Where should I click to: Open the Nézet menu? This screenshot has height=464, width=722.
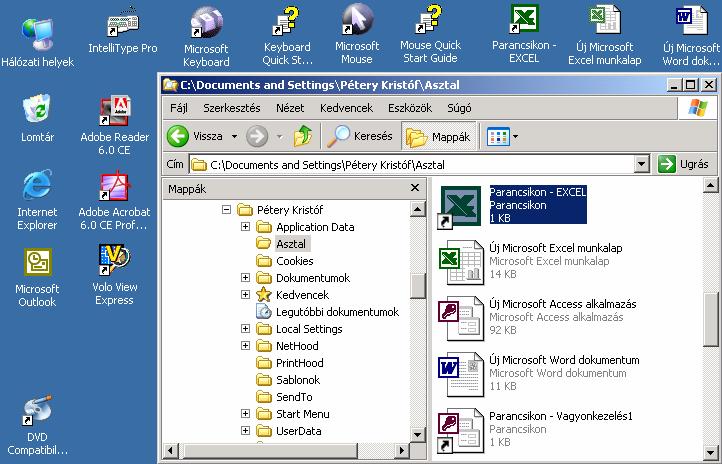click(x=290, y=108)
